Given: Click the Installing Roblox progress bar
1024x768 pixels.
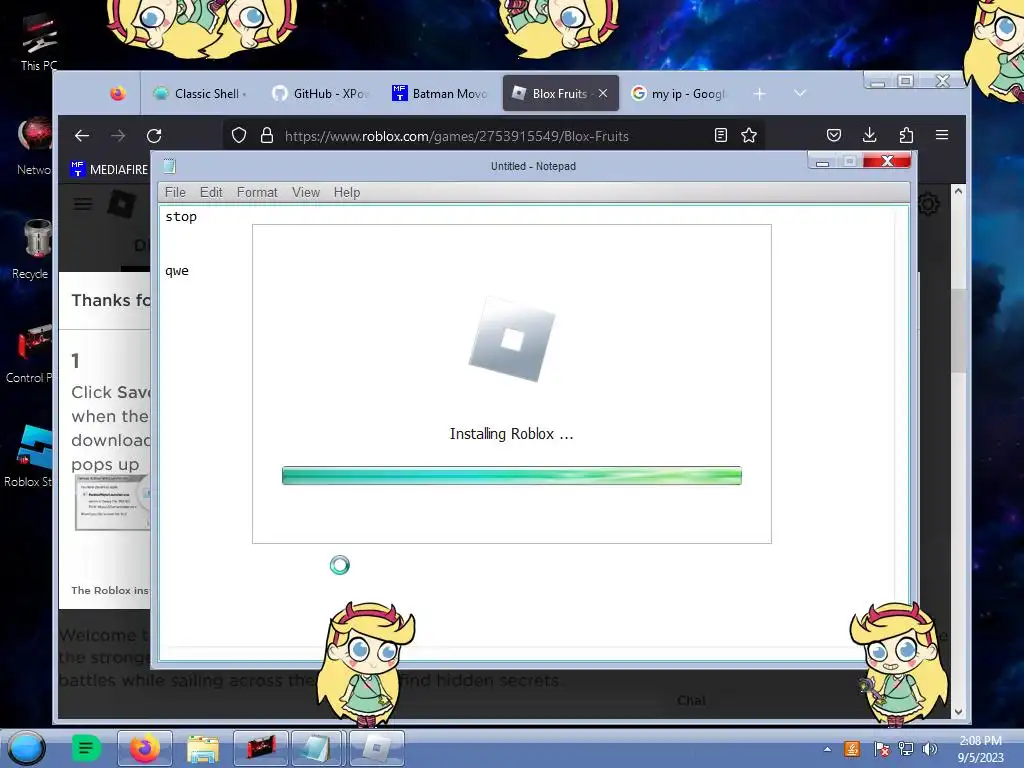Looking at the screenshot, I should 511,475.
